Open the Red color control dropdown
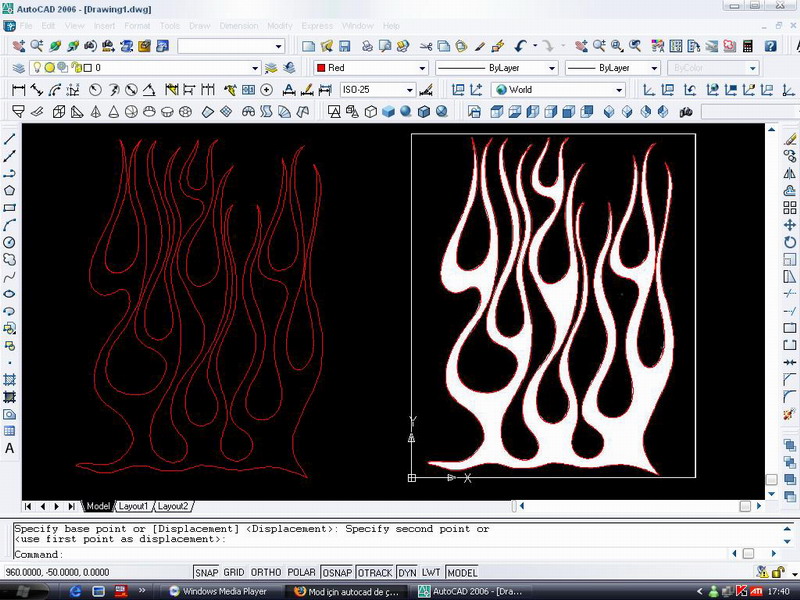The image size is (800, 600). click(x=422, y=68)
